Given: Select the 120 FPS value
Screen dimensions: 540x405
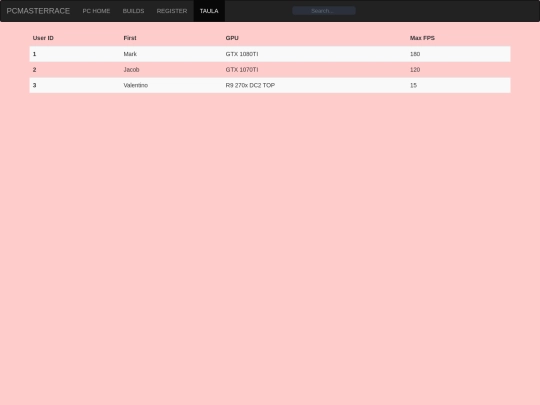Looking at the screenshot, I should [415, 70].
